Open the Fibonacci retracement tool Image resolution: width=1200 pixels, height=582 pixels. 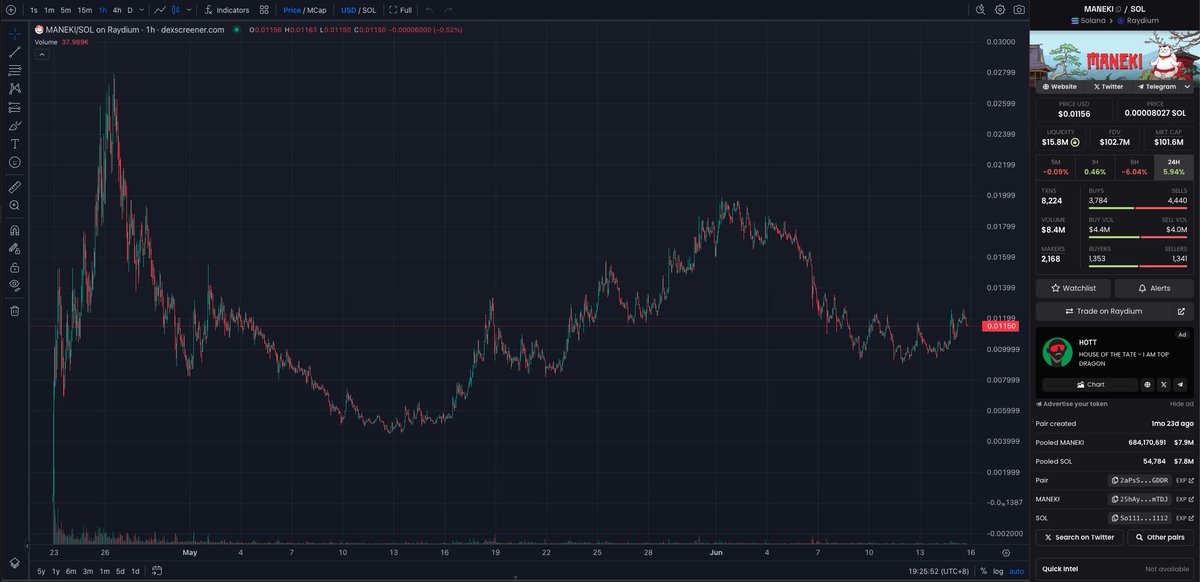point(15,70)
